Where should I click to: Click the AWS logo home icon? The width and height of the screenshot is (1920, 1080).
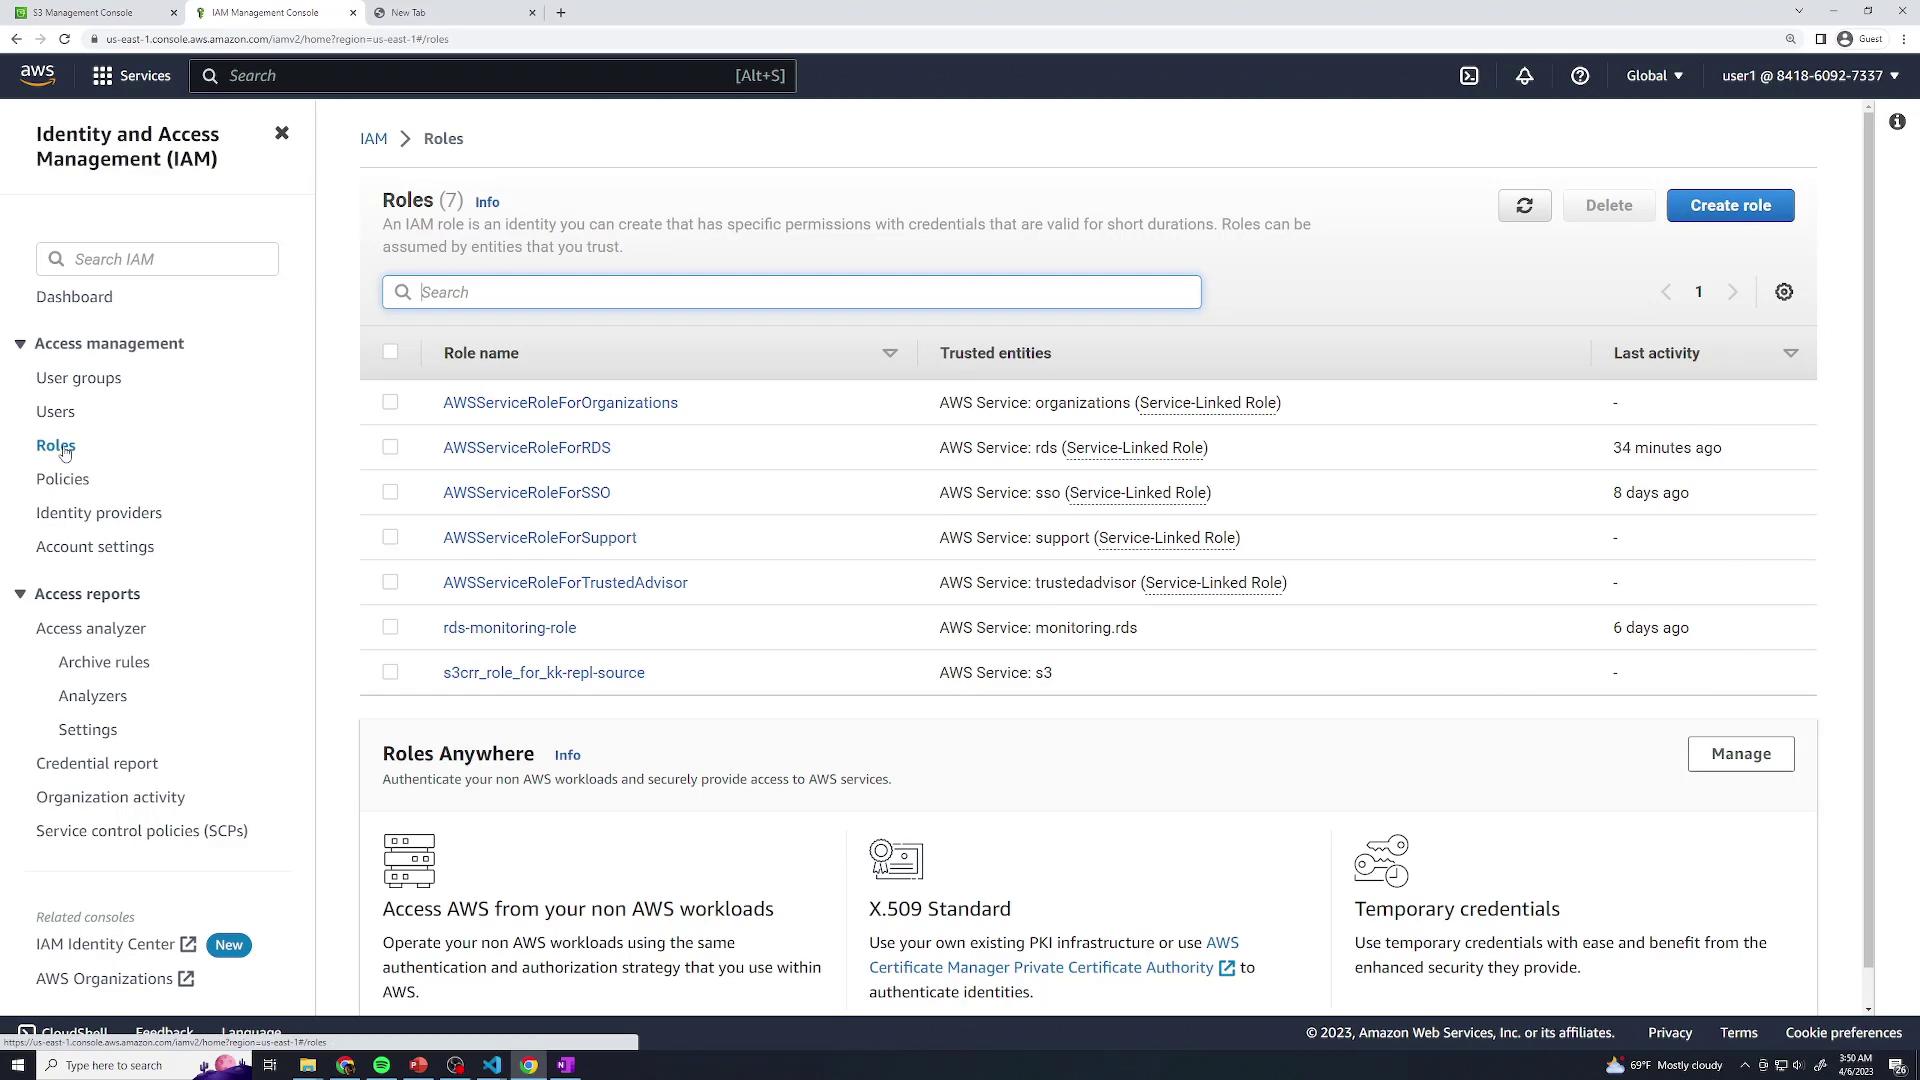coord(37,76)
